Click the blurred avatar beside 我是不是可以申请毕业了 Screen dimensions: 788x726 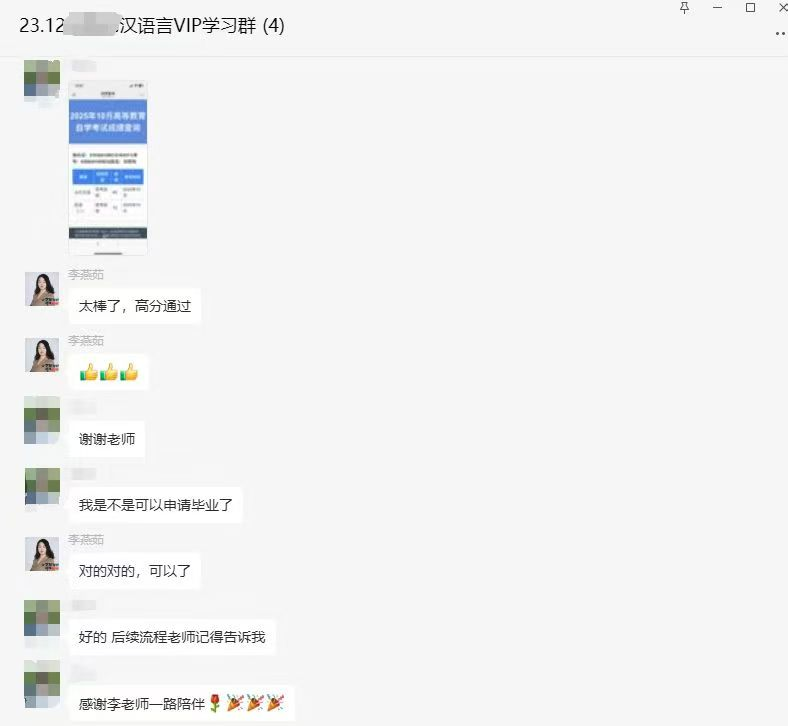click(42, 486)
